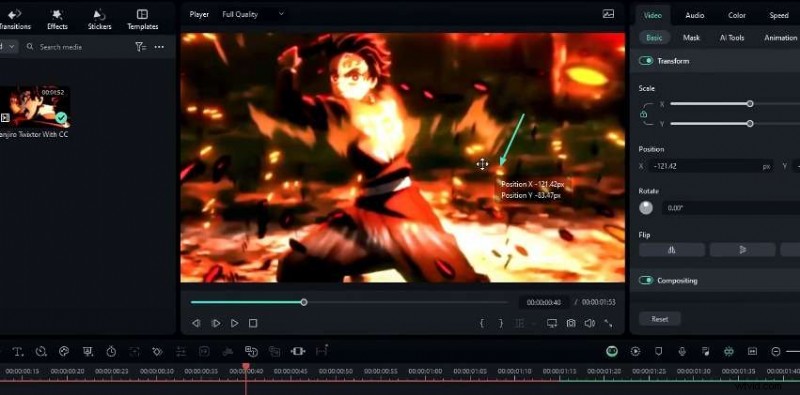Switch to the Video properties tab
Image resolution: width=800 pixels, height=395 pixels.
(x=653, y=15)
